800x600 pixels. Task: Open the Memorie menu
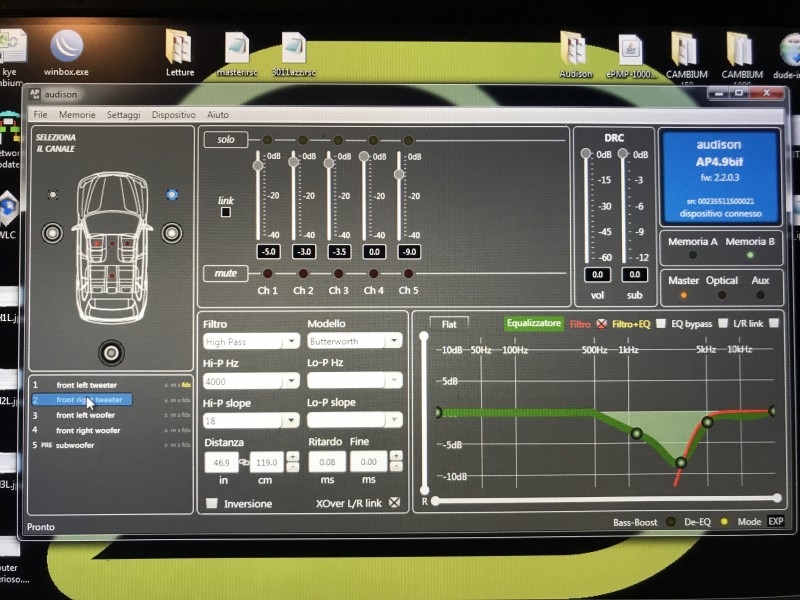[x=77, y=114]
